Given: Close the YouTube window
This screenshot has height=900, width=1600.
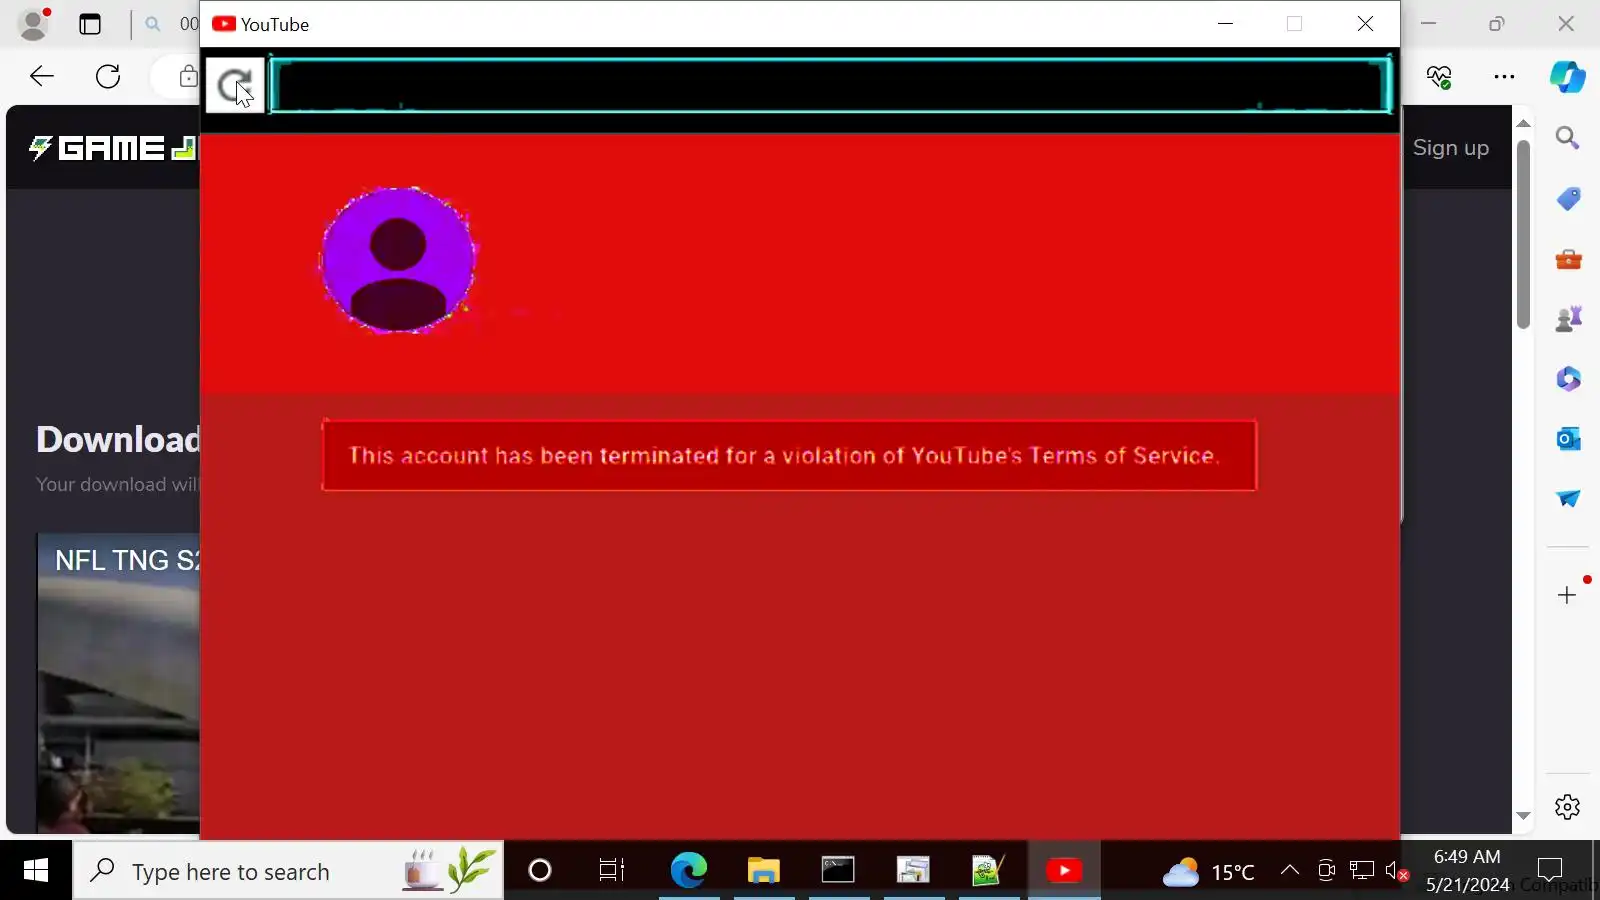Looking at the screenshot, I should 1365,24.
